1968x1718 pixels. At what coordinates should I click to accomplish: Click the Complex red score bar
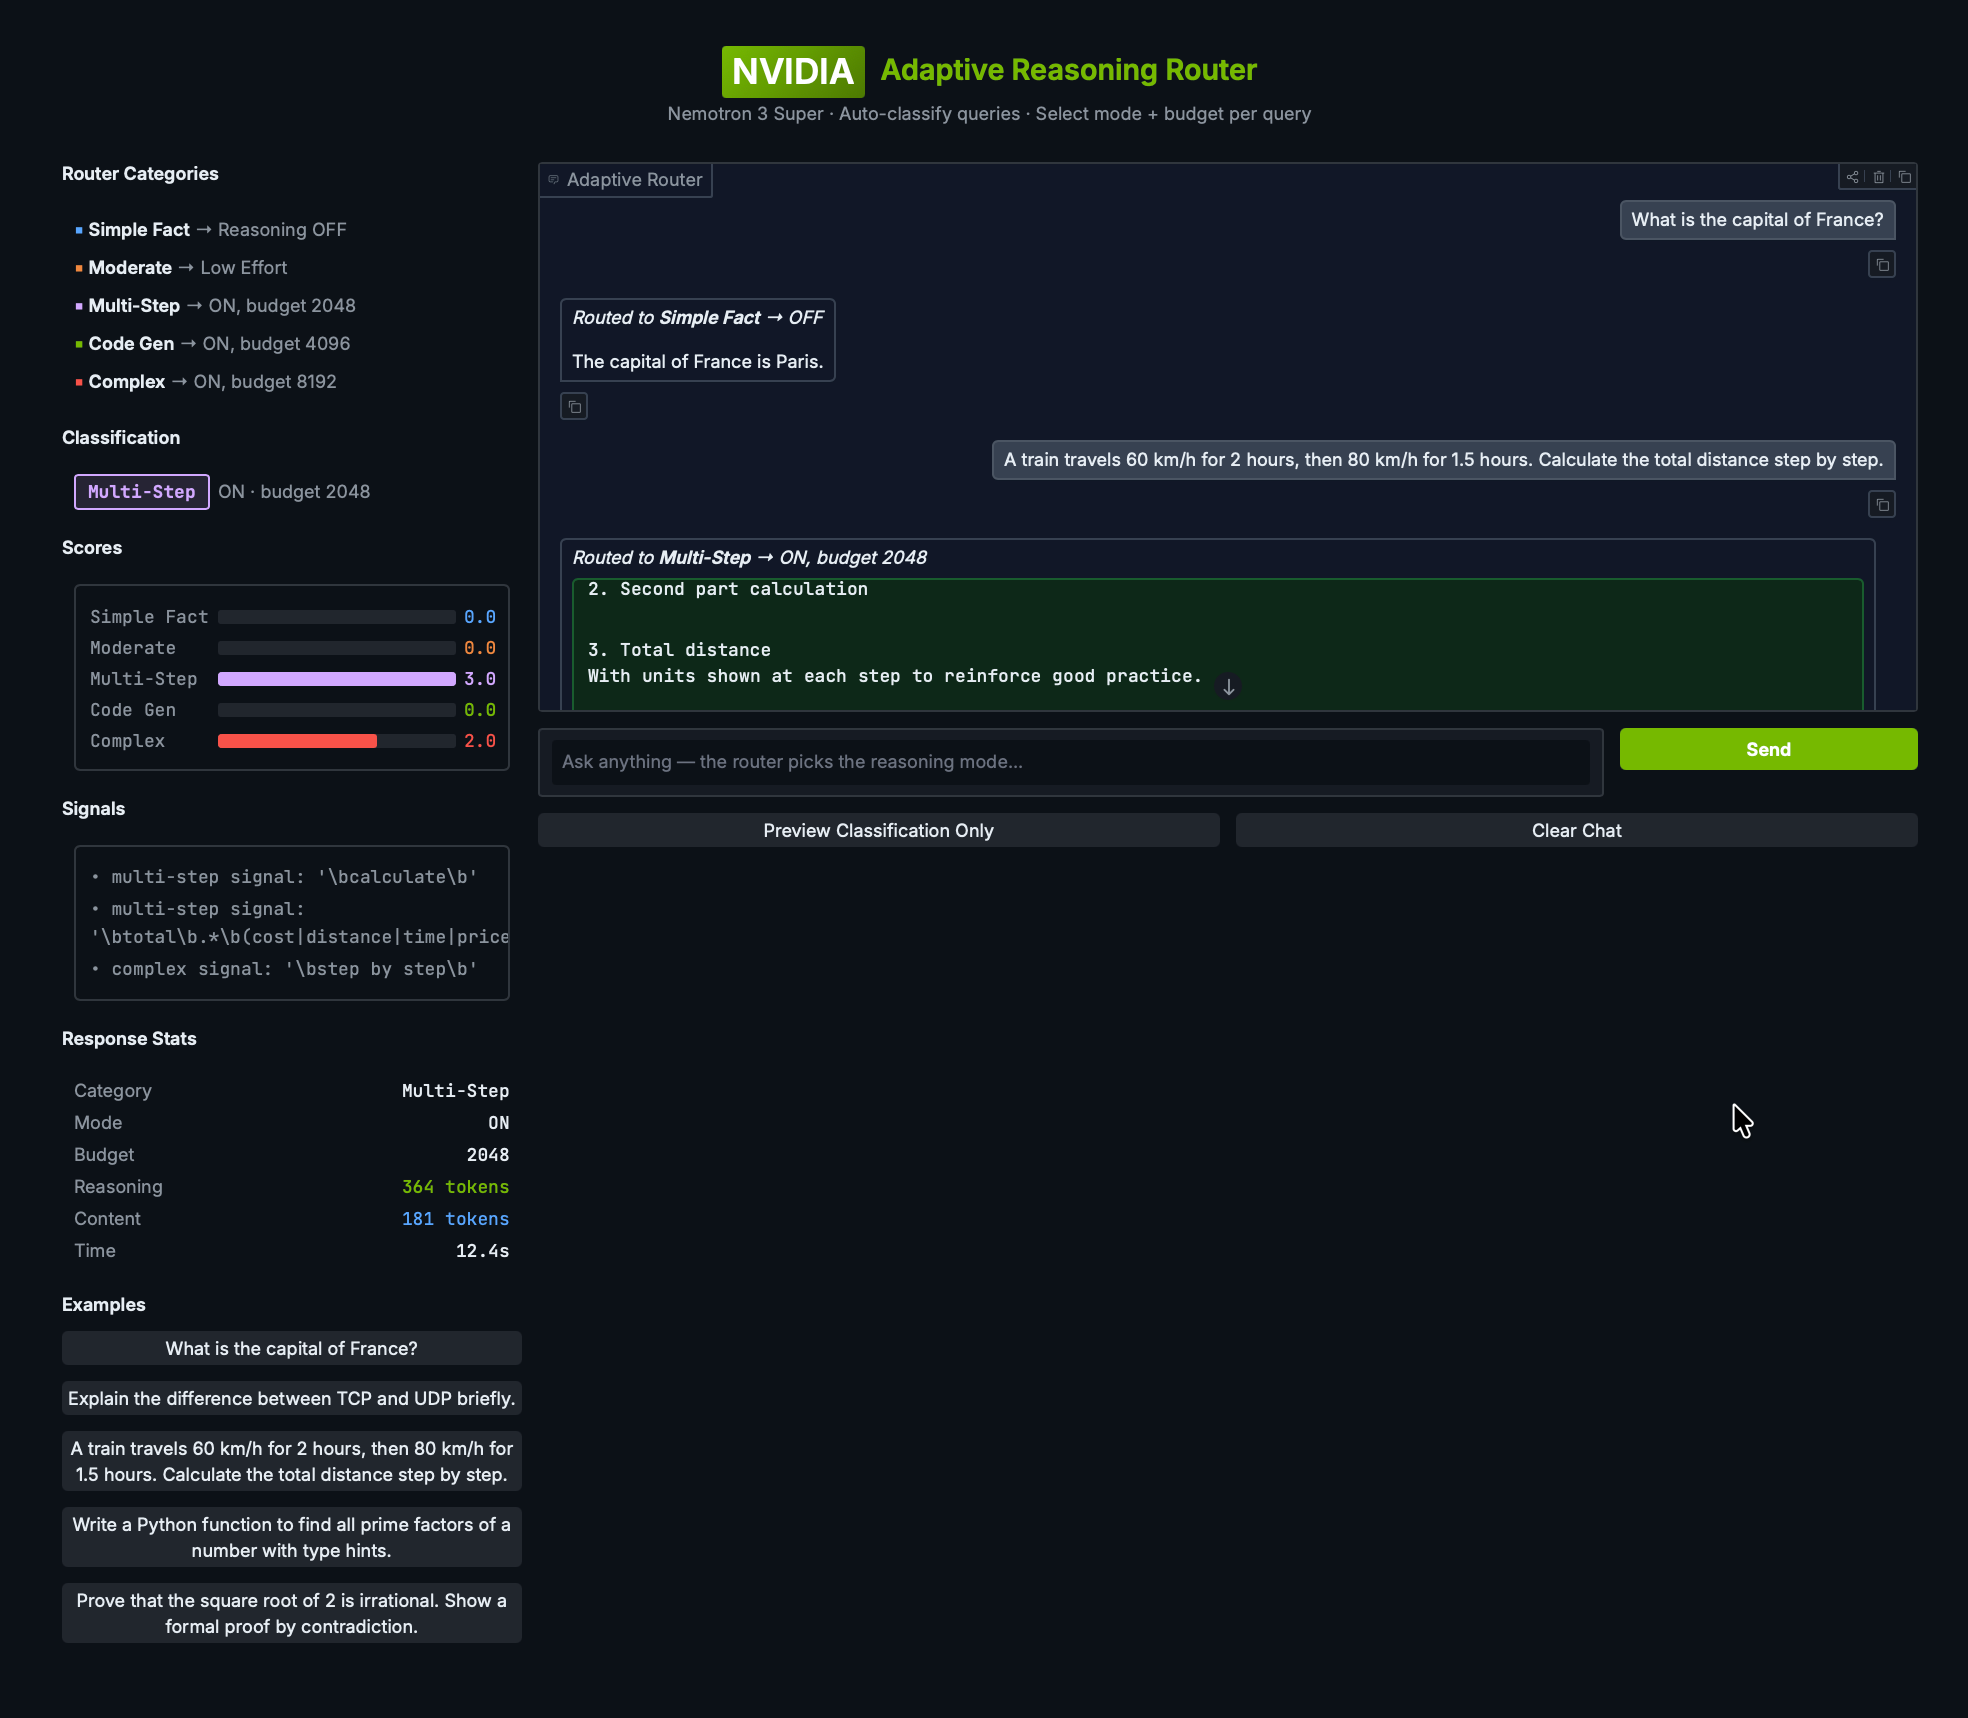coord(297,741)
